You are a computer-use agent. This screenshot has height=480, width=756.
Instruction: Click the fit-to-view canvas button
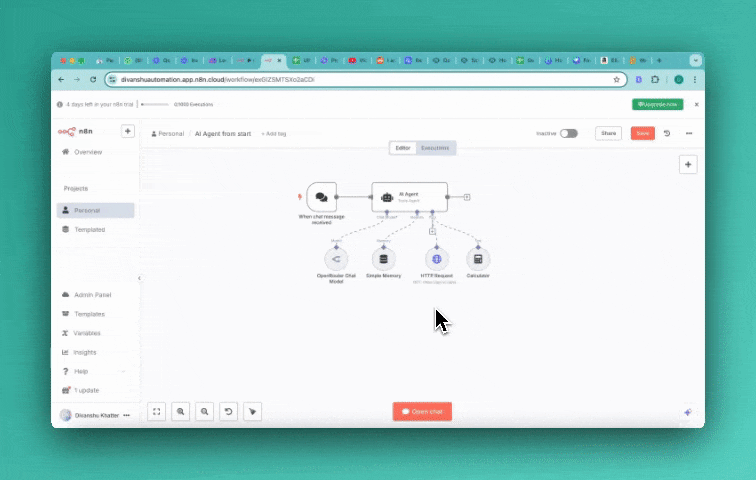pos(157,412)
